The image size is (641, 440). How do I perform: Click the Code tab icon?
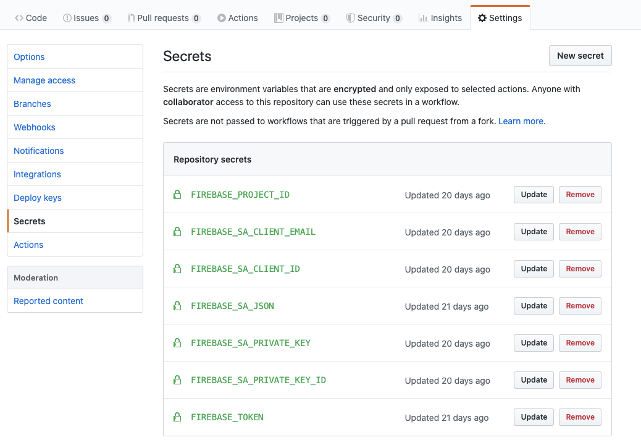19,18
